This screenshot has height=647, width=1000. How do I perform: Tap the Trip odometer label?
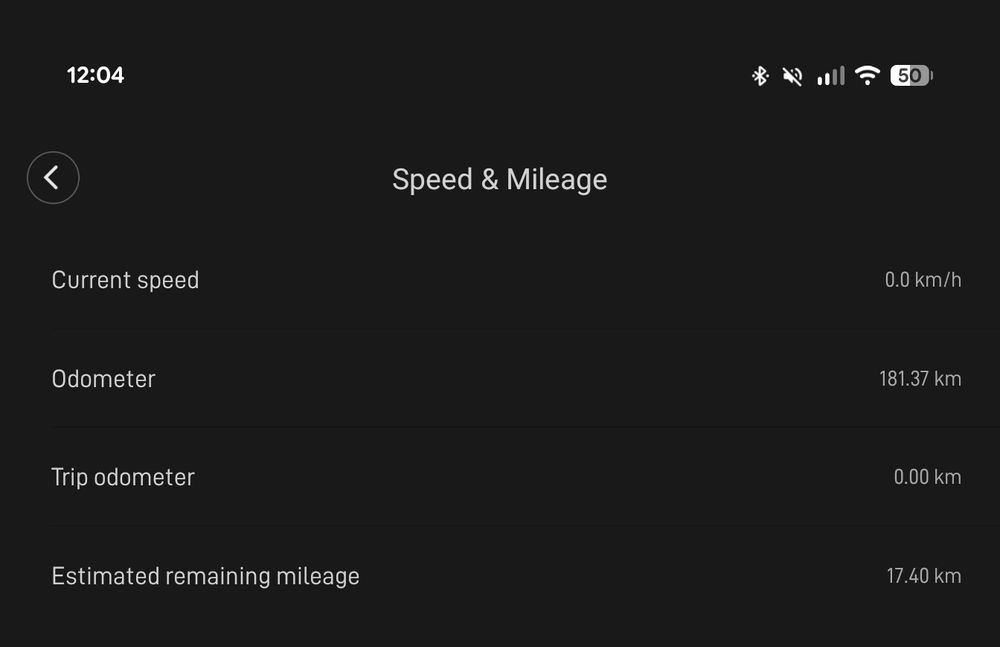click(x=122, y=477)
